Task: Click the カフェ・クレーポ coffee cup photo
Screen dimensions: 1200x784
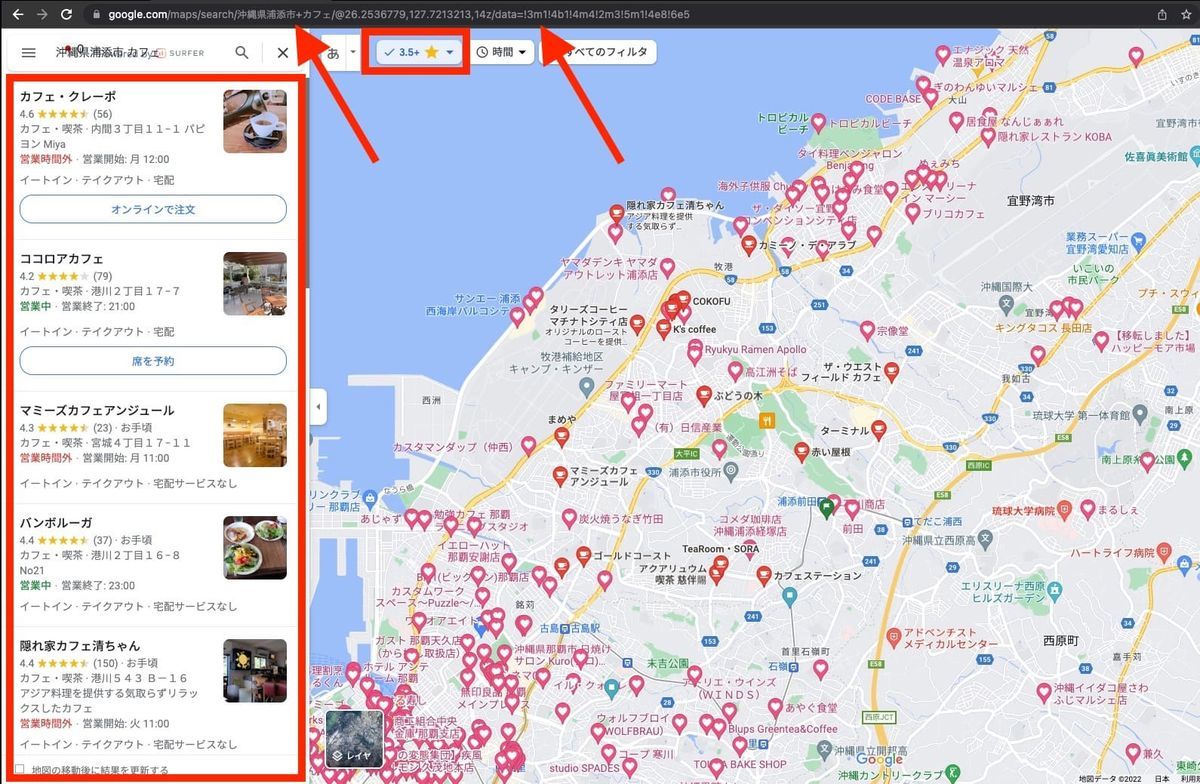Action: 255,121
